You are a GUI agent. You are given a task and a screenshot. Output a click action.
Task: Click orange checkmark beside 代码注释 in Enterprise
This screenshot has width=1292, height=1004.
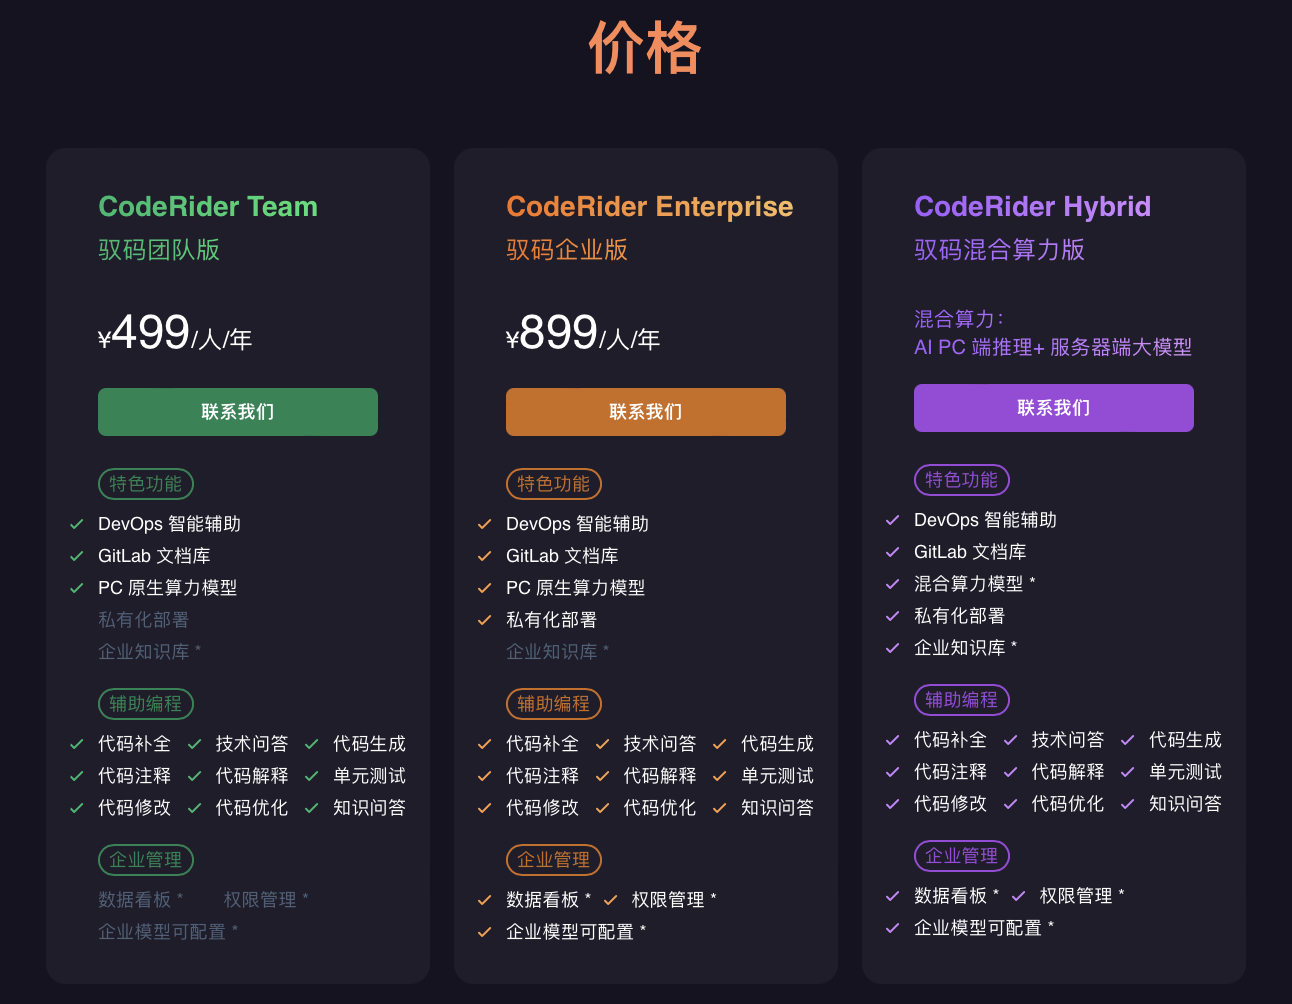(484, 776)
